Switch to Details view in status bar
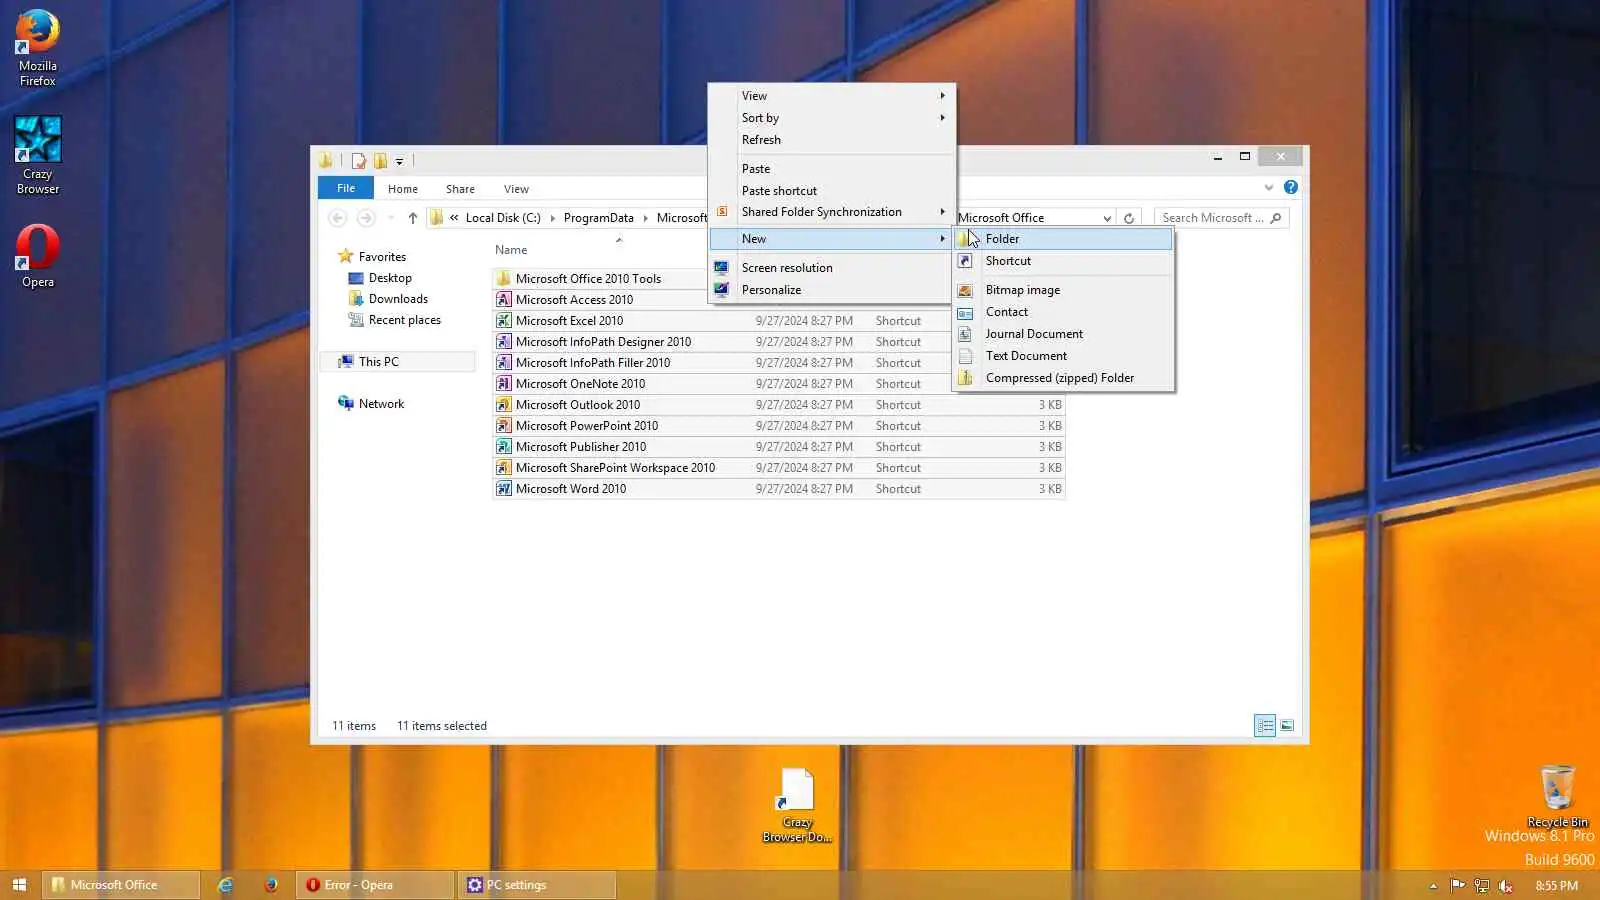 point(1265,726)
